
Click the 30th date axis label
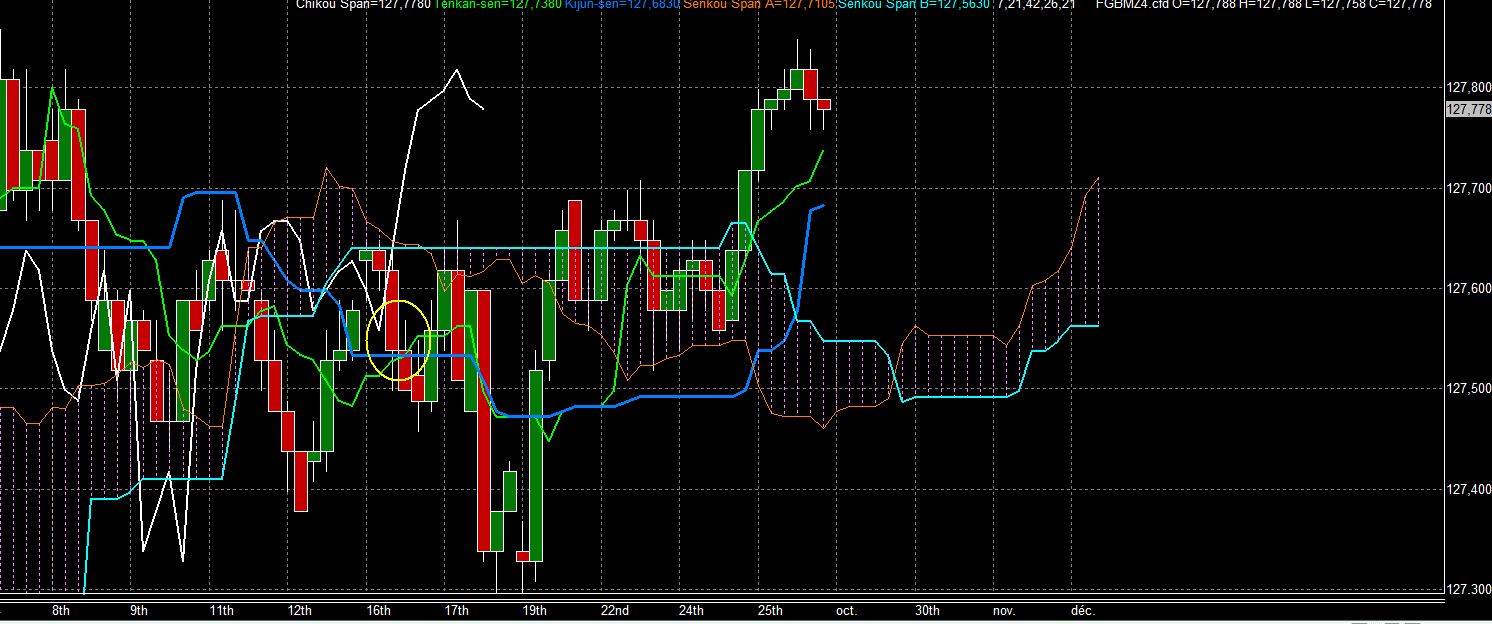coord(927,610)
